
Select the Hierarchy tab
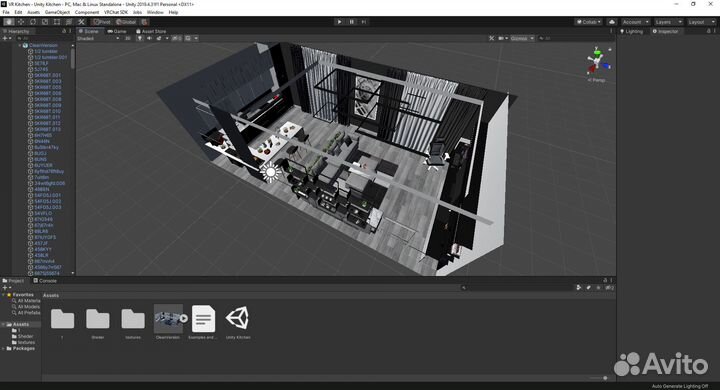(16, 31)
